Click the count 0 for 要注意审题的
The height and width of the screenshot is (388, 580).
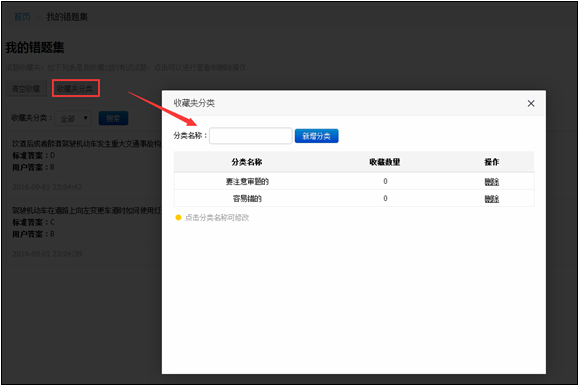385,181
